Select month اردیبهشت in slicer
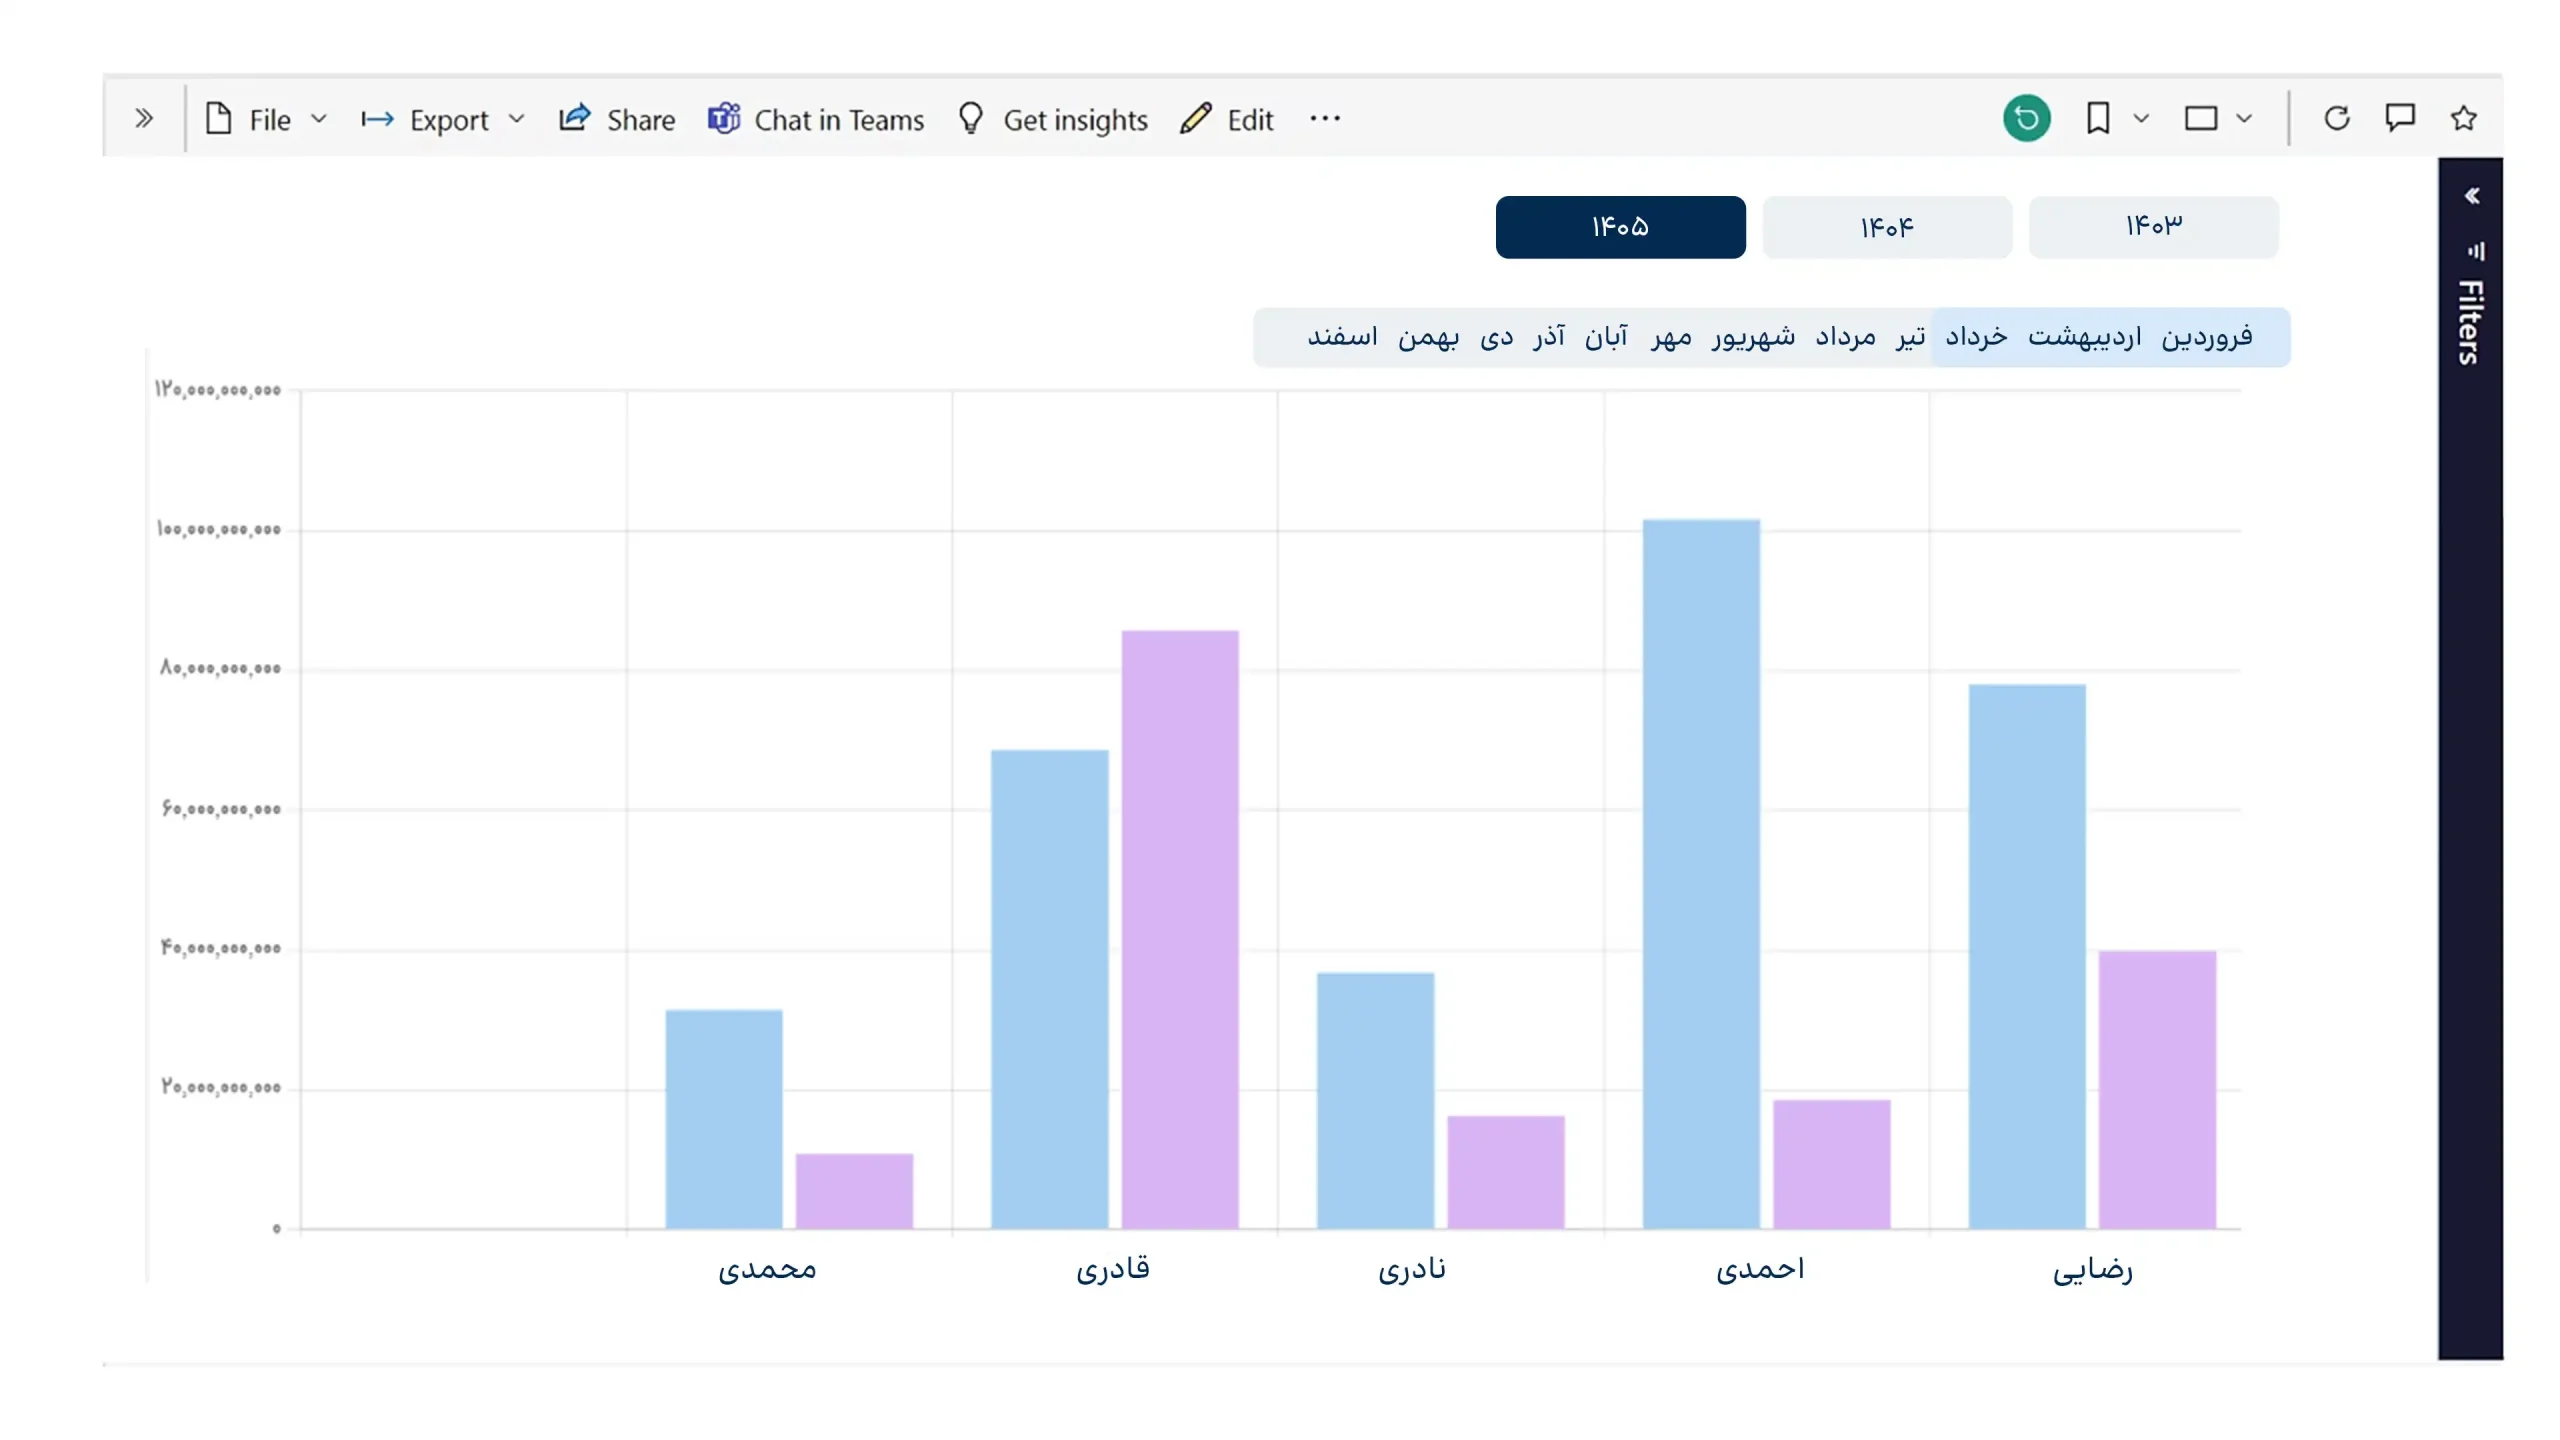Image resolution: width=2560 pixels, height=1440 pixels. click(2084, 337)
